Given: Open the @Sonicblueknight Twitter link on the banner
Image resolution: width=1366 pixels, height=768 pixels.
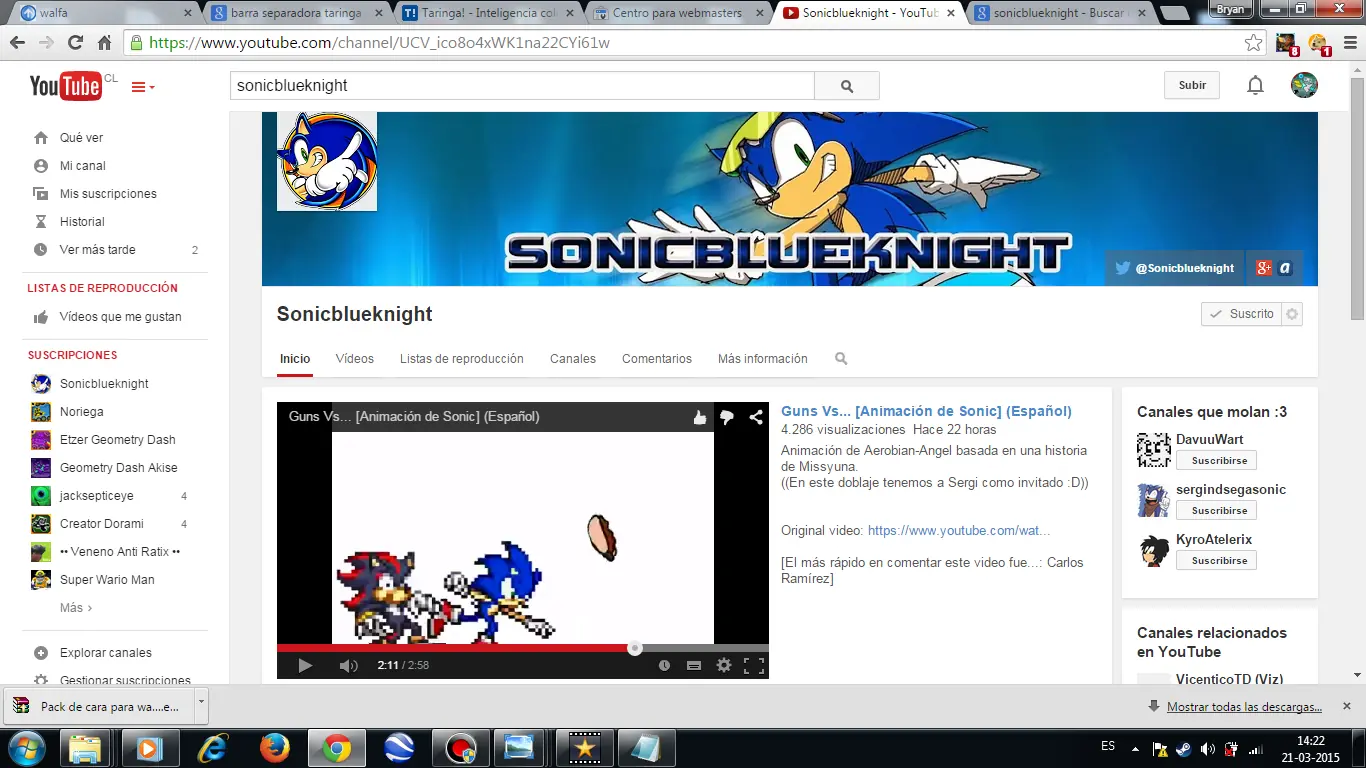Looking at the screenshot, I should point(1175,268).
